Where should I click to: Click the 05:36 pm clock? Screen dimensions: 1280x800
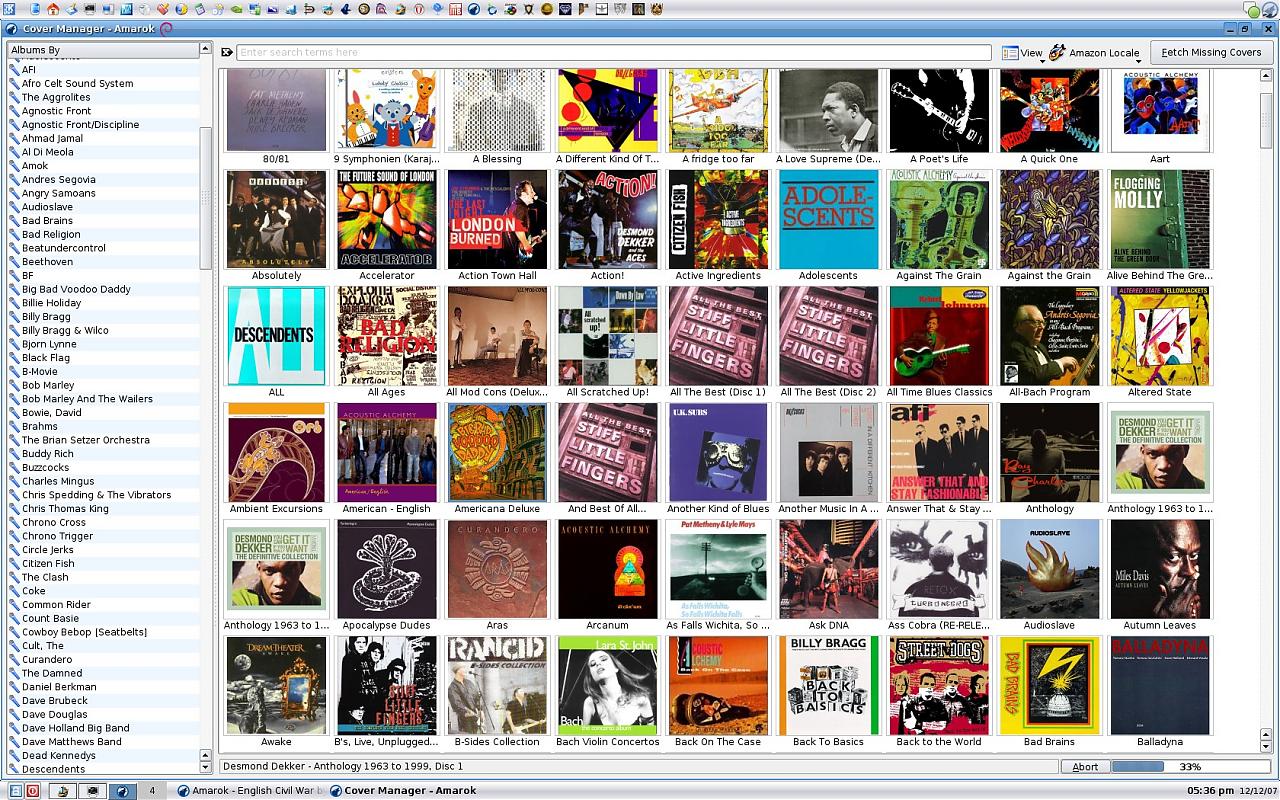click(1210, 791)
